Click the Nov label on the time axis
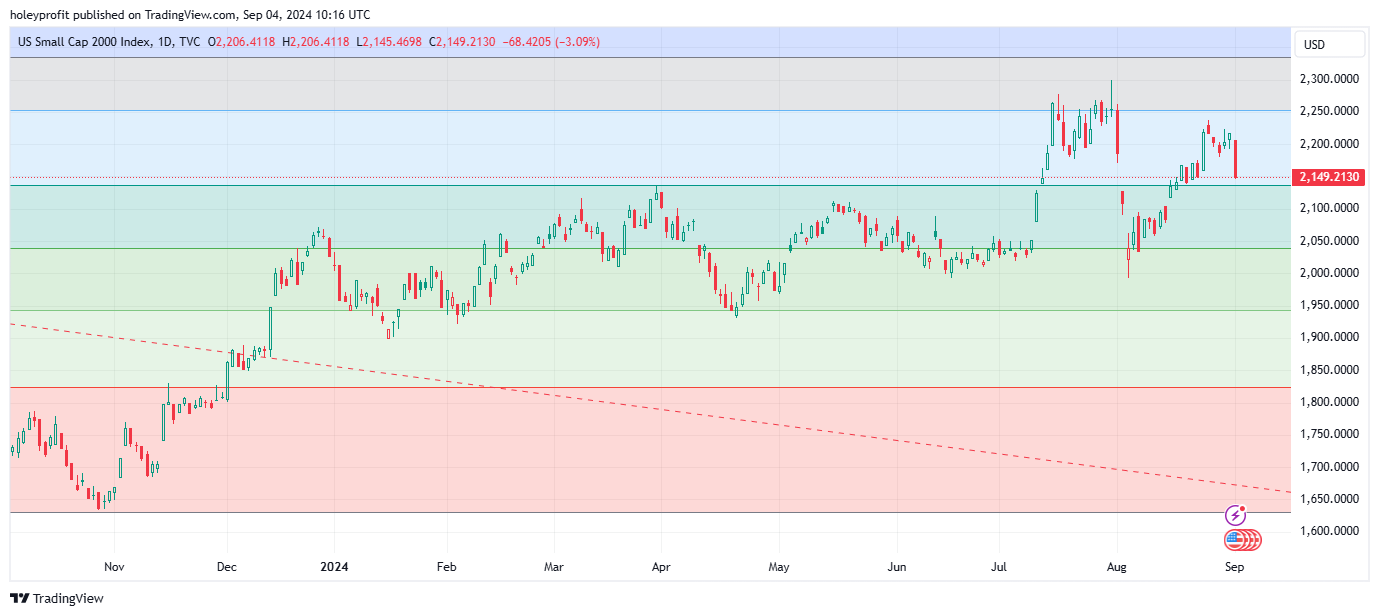This screenshot has width=1379, height=616. [x=114, y=567]
